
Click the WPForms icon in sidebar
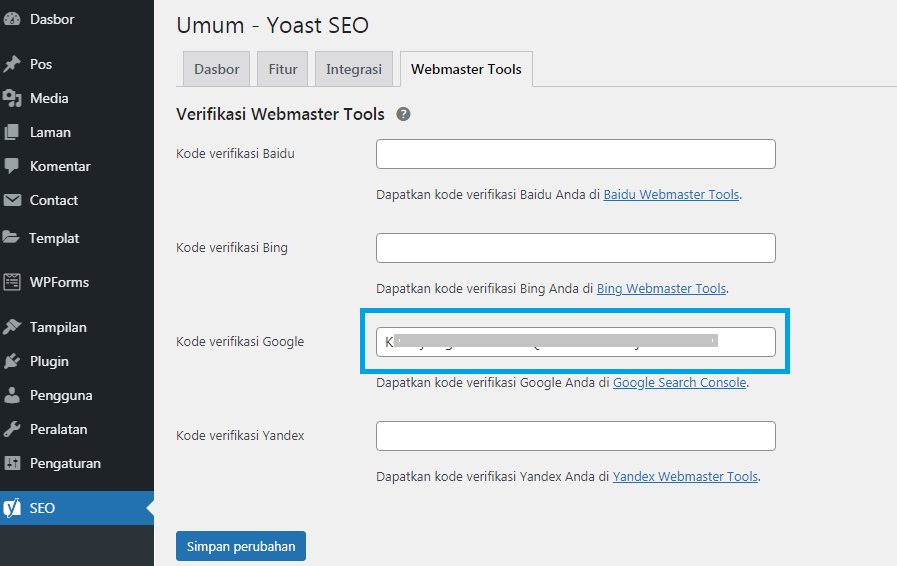tap(11, 282)
